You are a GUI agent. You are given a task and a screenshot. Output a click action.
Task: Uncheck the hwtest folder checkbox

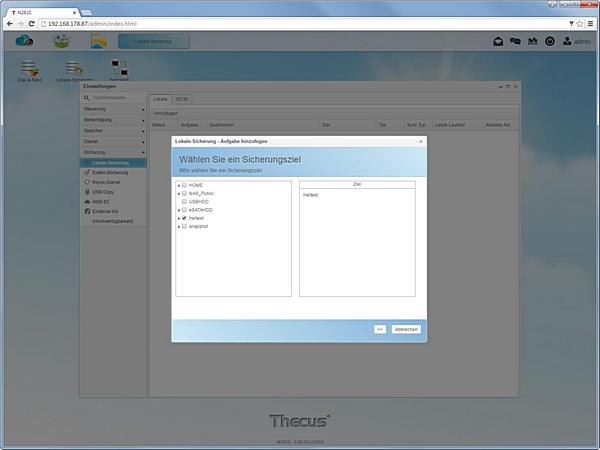coord(184,218)
